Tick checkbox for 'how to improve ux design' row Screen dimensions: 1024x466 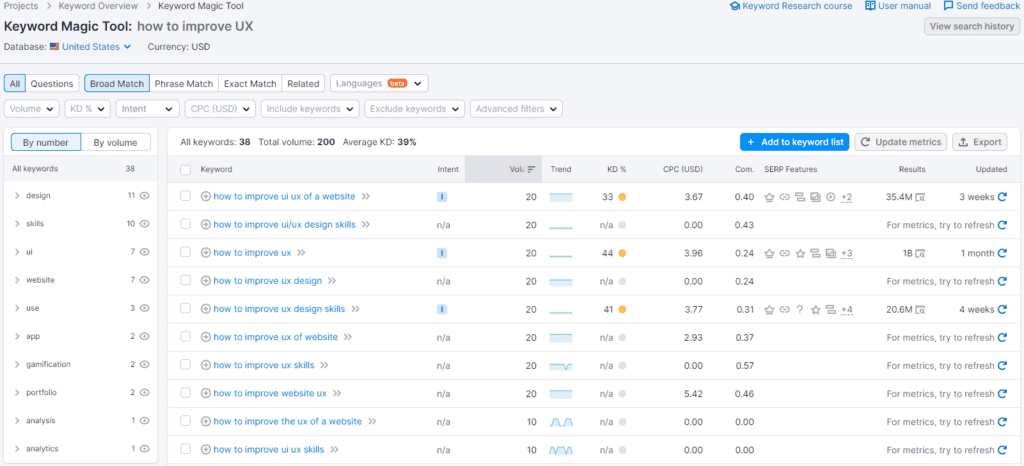click(x=185, y=281)
